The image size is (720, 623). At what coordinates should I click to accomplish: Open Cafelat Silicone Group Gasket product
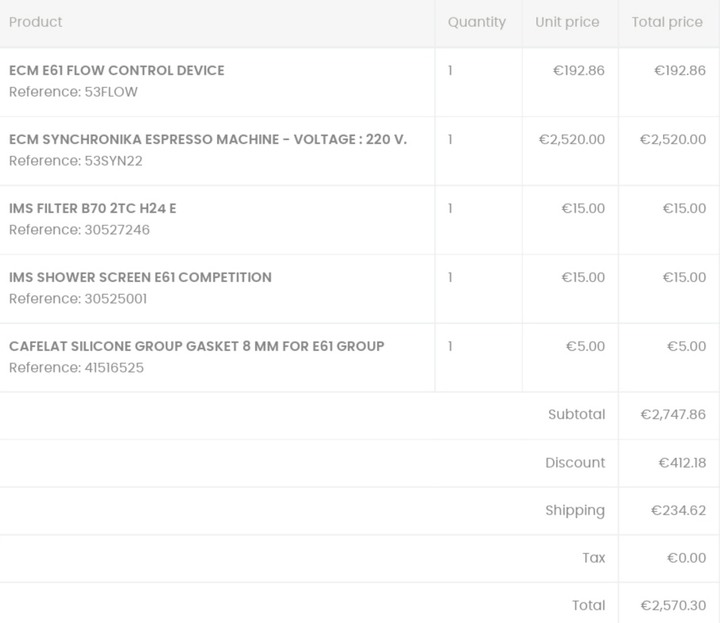pos(197,346)
